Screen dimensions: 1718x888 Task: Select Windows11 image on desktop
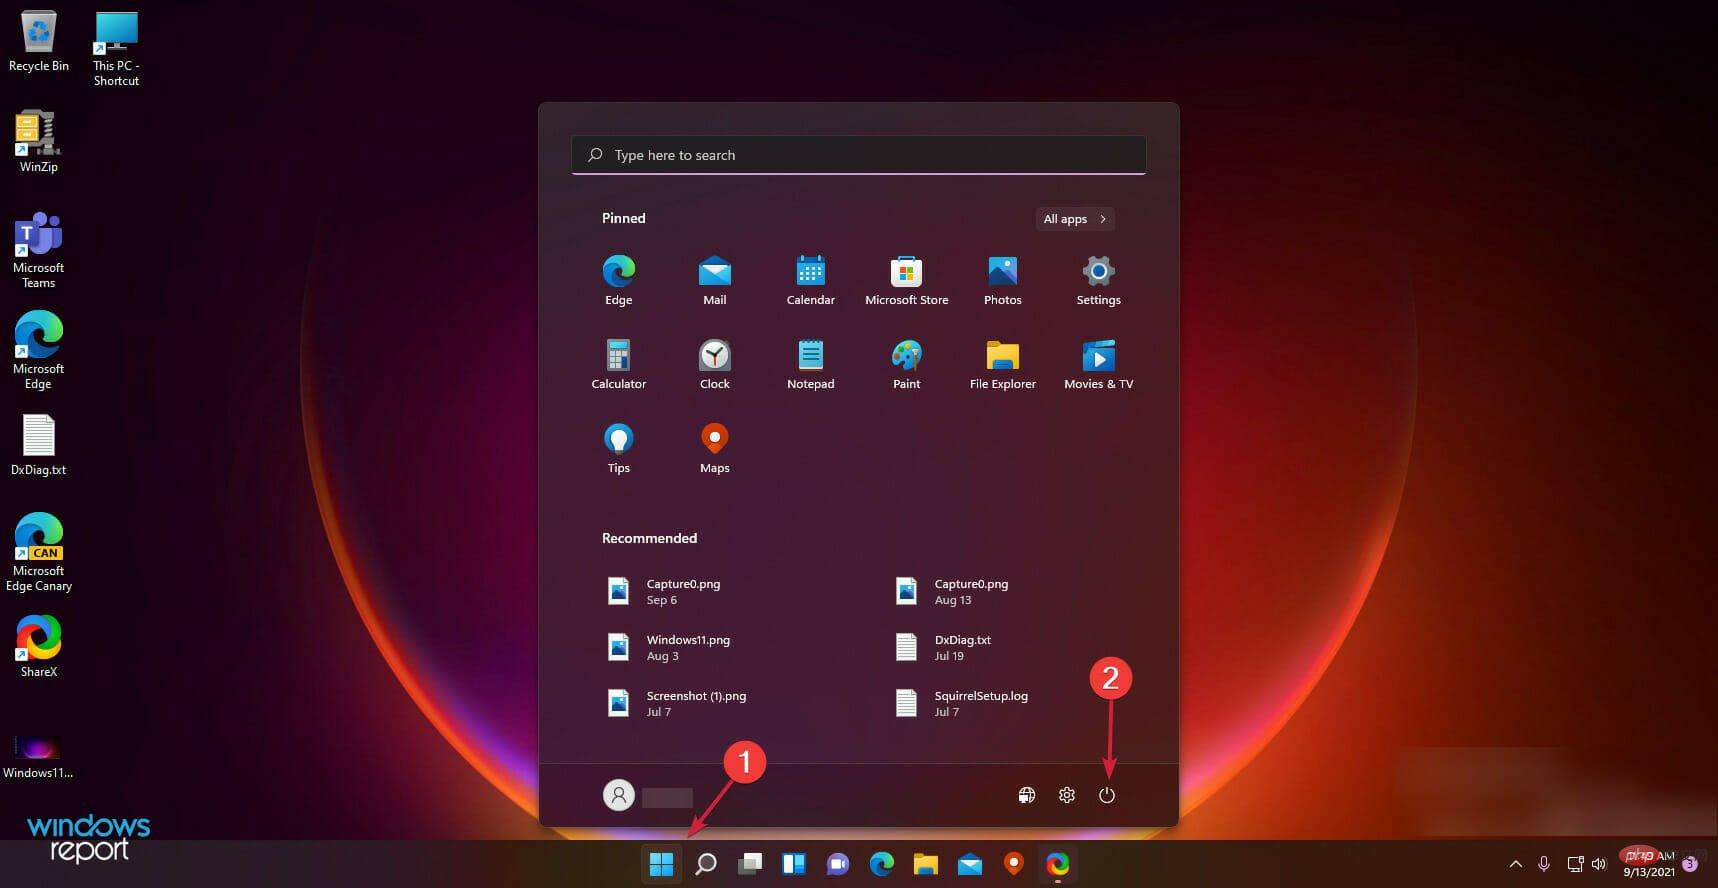coord(38,757)
